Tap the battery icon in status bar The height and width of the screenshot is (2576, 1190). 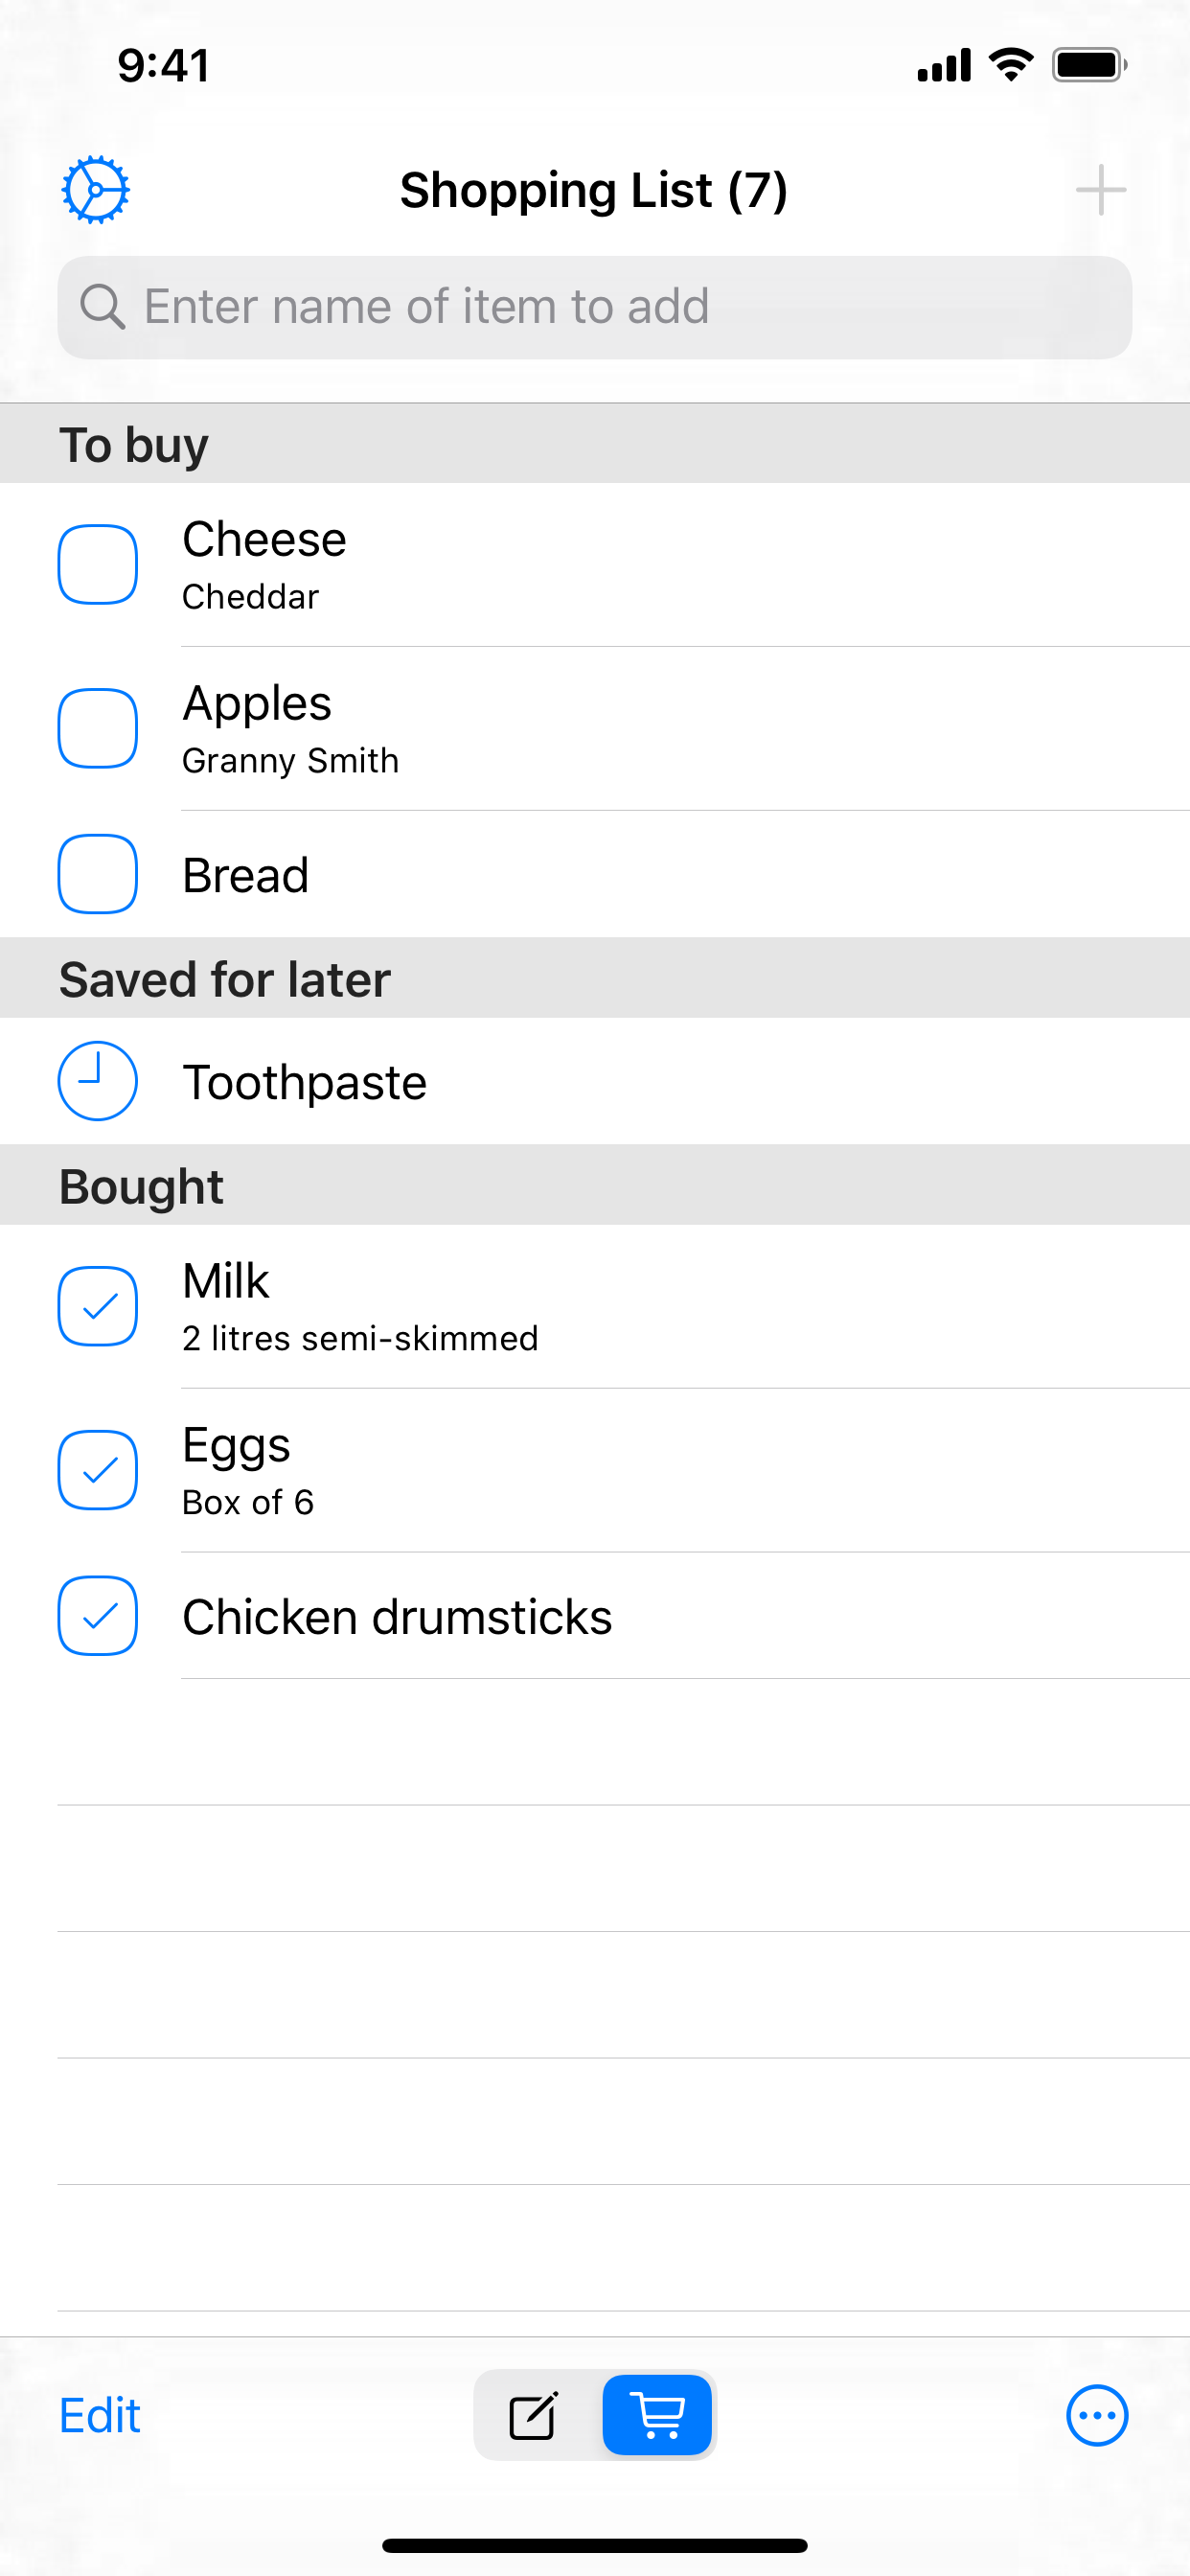(x=1088, y=66)
